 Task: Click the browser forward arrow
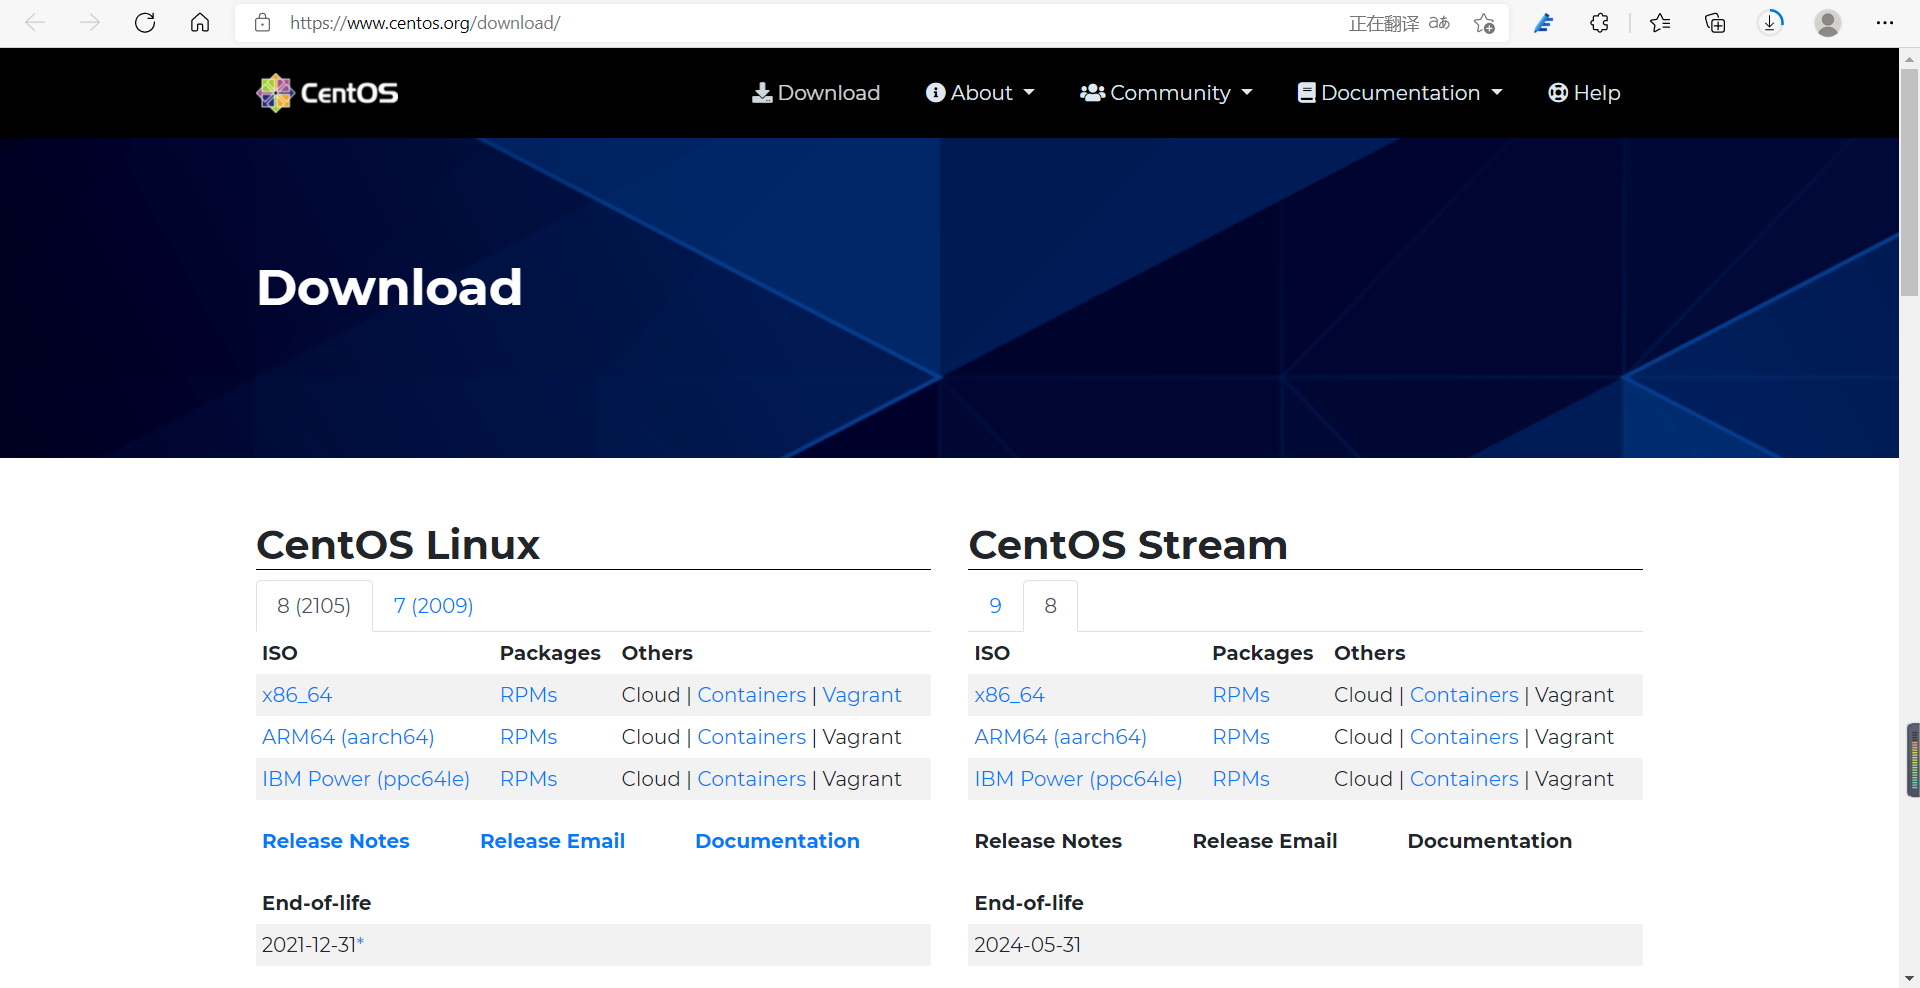(x=90, y=22)
